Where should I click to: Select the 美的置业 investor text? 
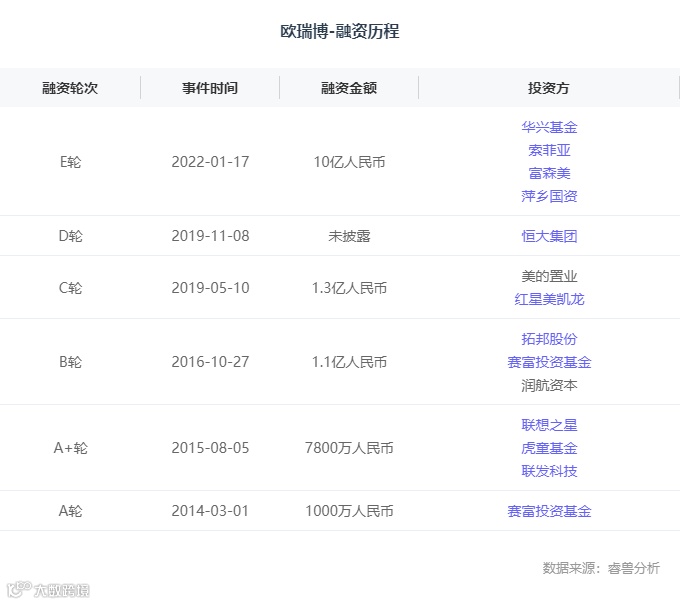point(549,276)
